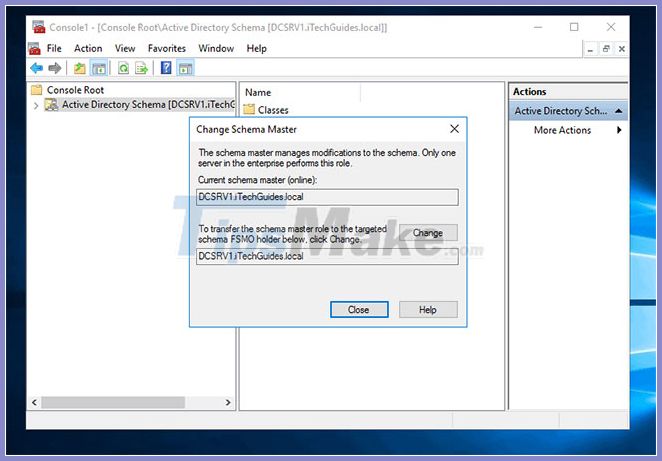Open the More Actions submenu arrow
Image resolution: width=662 pixels, height=461 pixels.
[x=619, y=130]
